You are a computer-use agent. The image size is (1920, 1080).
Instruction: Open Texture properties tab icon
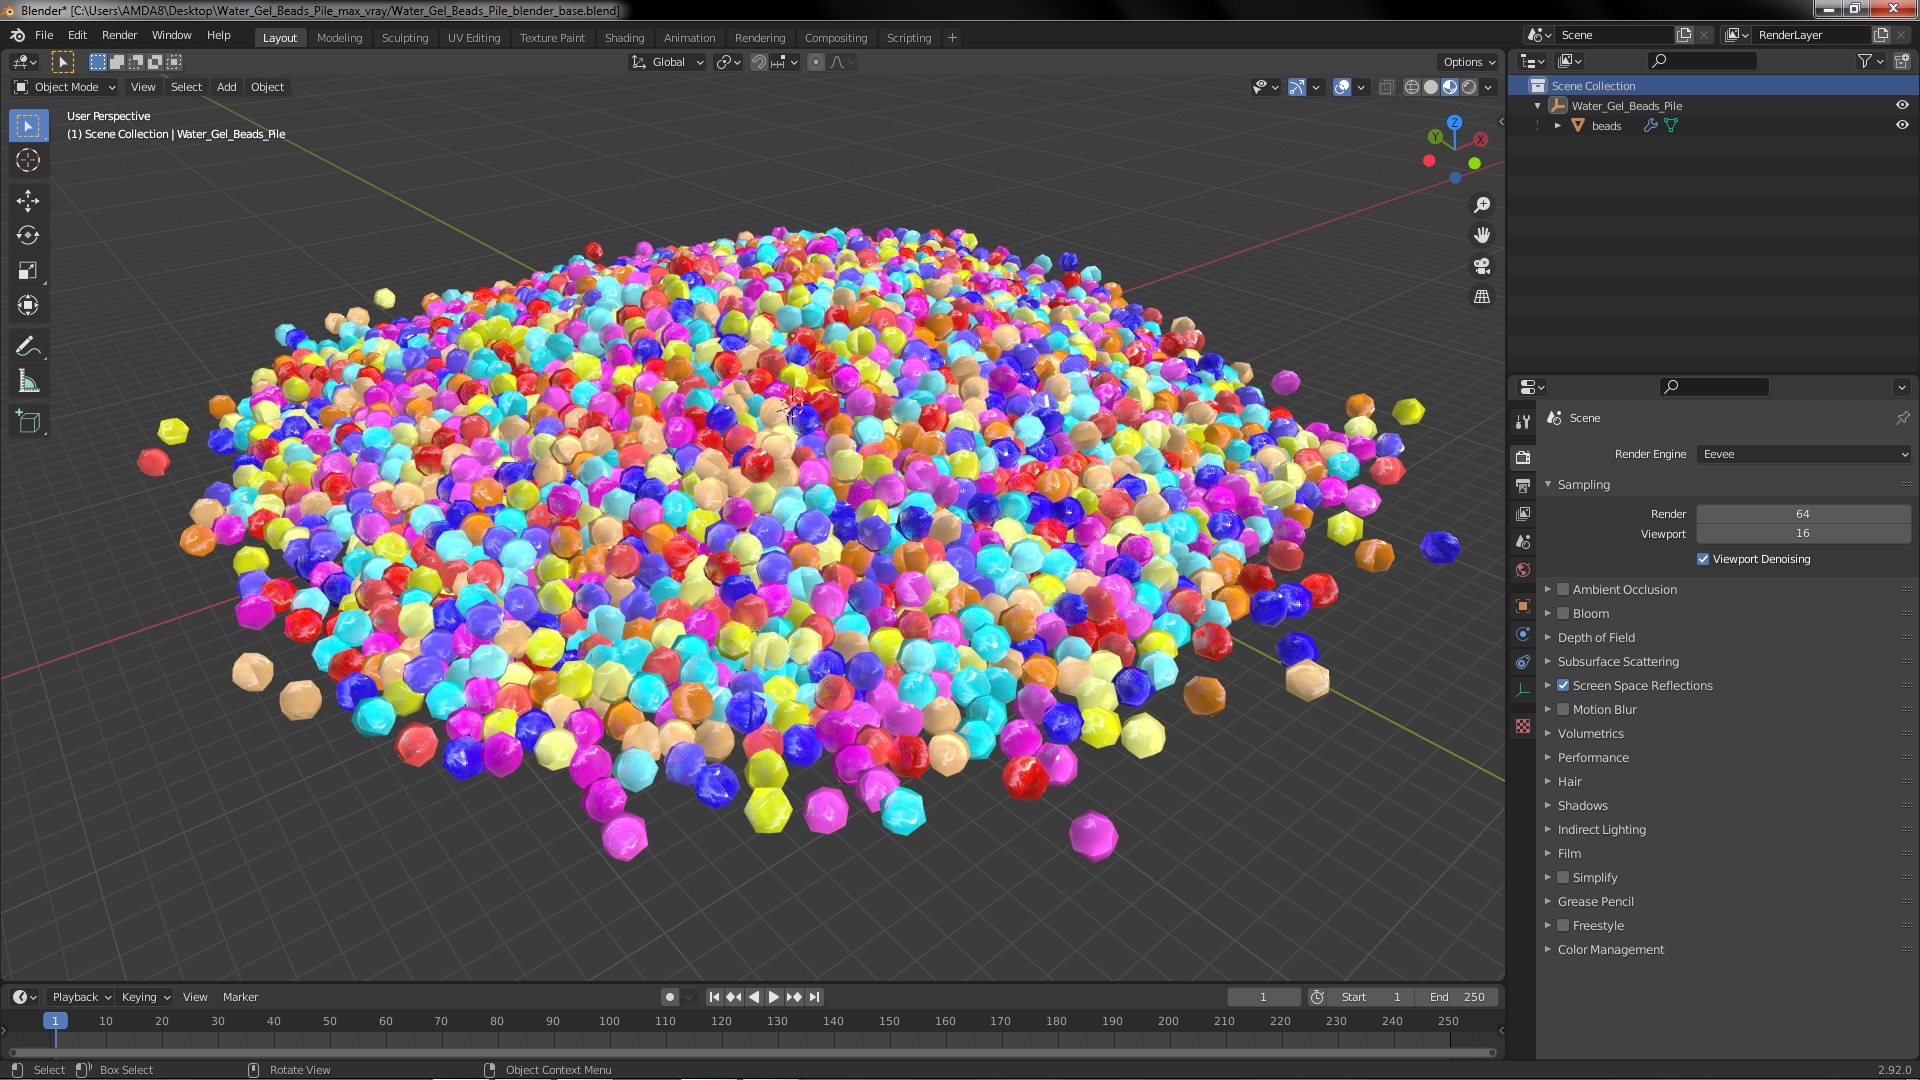1523,726
